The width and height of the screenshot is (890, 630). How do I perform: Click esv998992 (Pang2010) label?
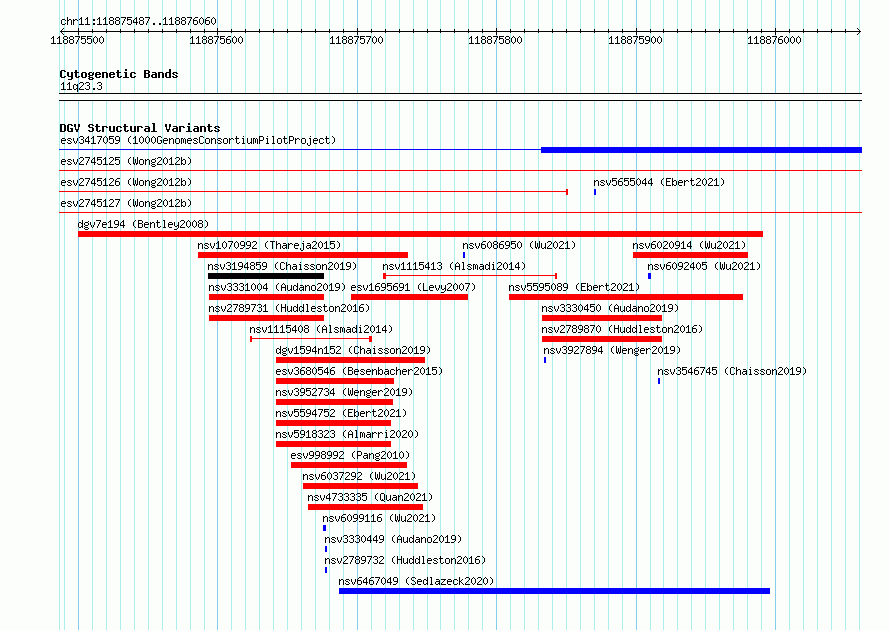(350, 455)
